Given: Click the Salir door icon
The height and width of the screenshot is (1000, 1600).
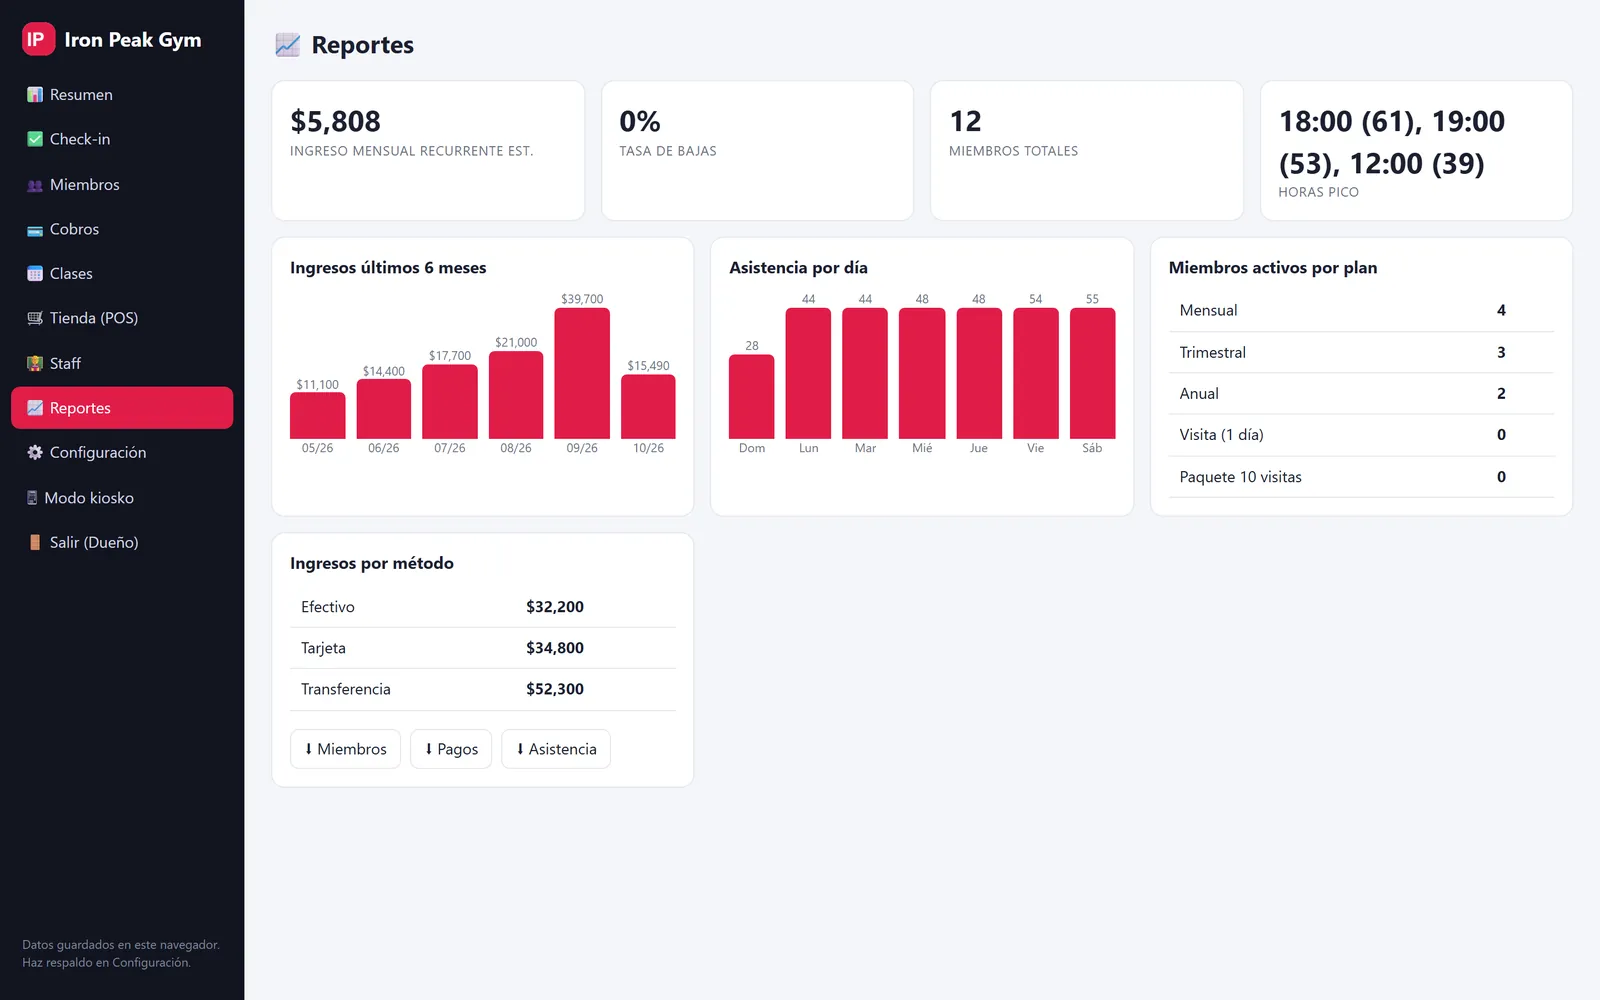Looking at the screenshot, I should coord(35,543).
